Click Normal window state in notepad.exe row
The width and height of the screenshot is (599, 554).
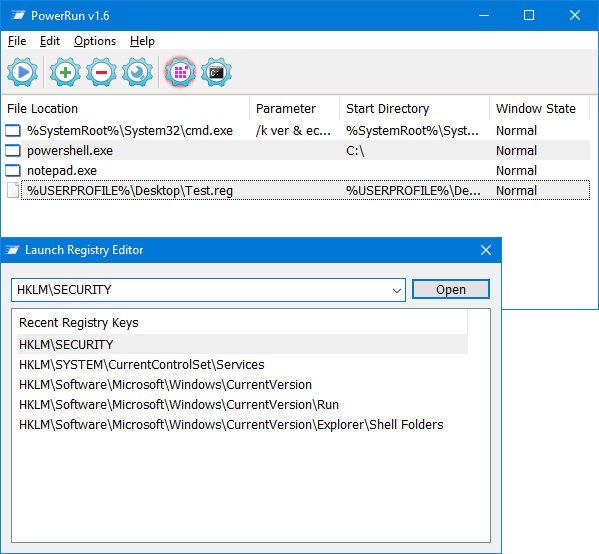(x=516, y=170)
